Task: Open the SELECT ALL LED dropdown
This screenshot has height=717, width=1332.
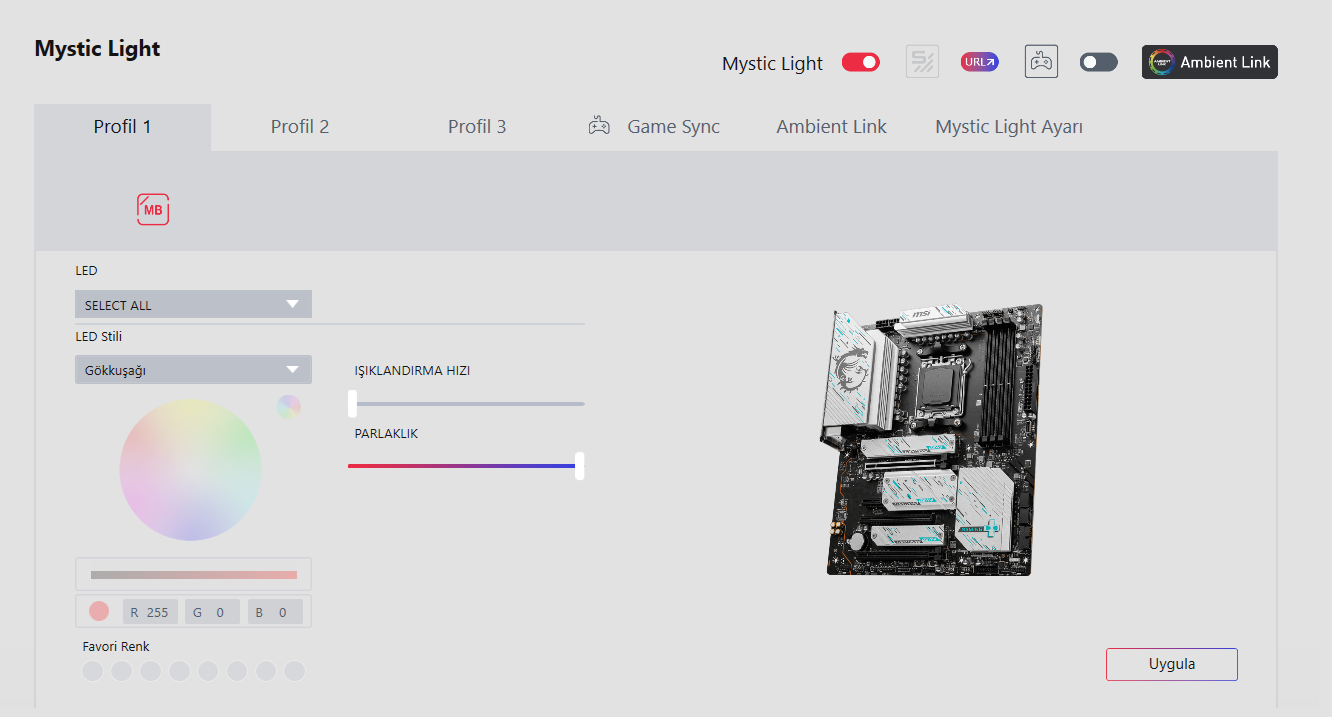Action: click(193, 304)
